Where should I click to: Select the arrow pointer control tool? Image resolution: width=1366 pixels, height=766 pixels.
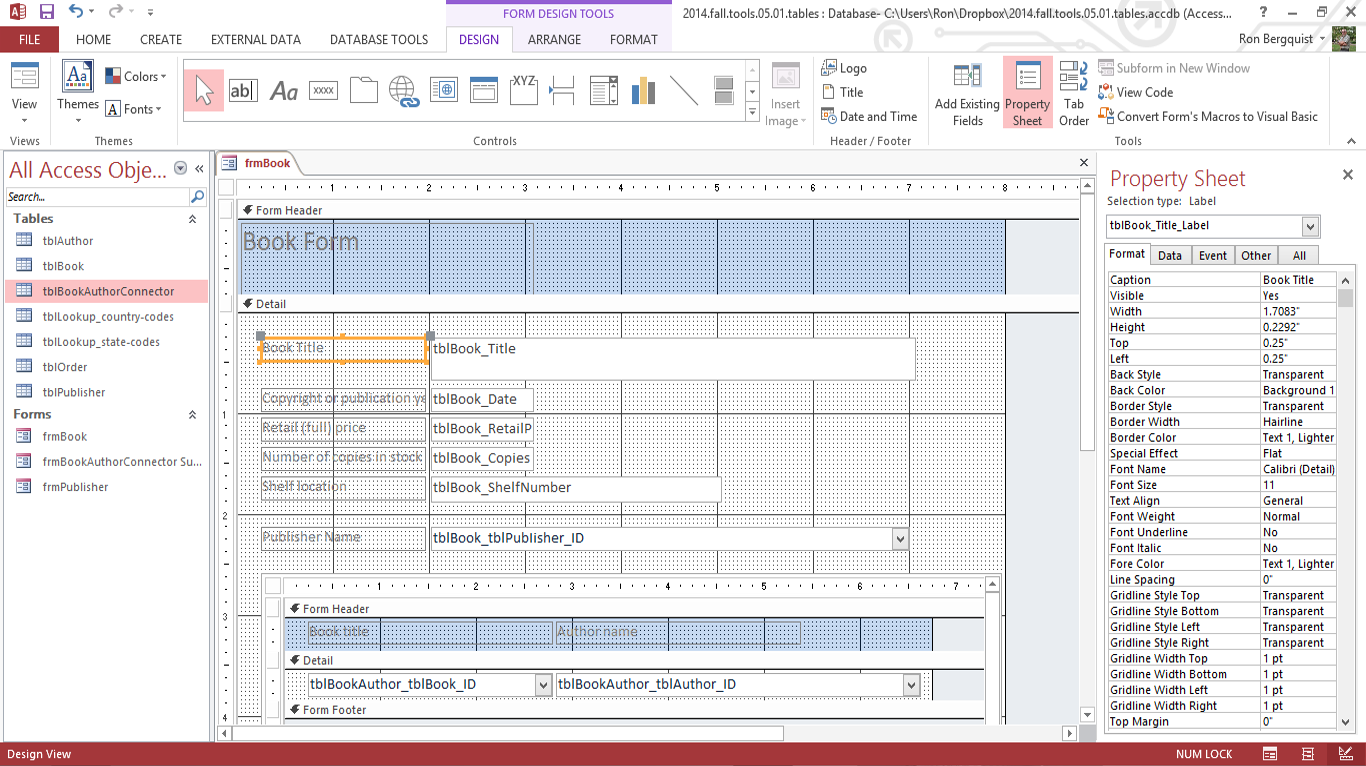pyautogui.click(x=204, y=91)
